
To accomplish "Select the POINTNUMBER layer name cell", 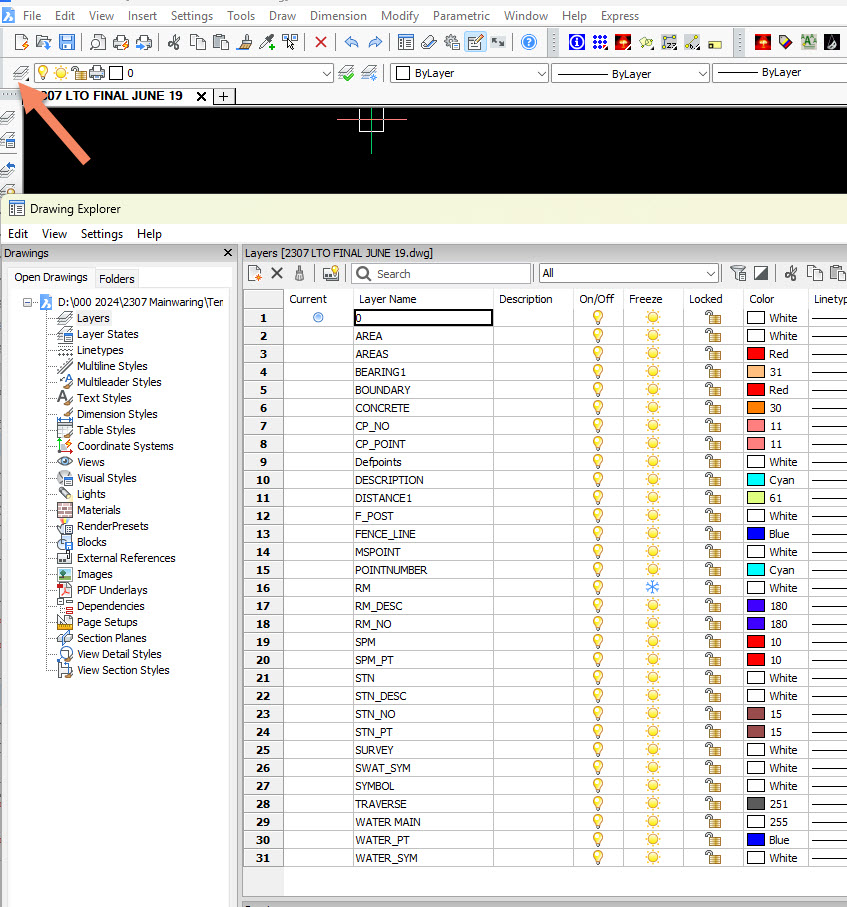I will 423,570.
